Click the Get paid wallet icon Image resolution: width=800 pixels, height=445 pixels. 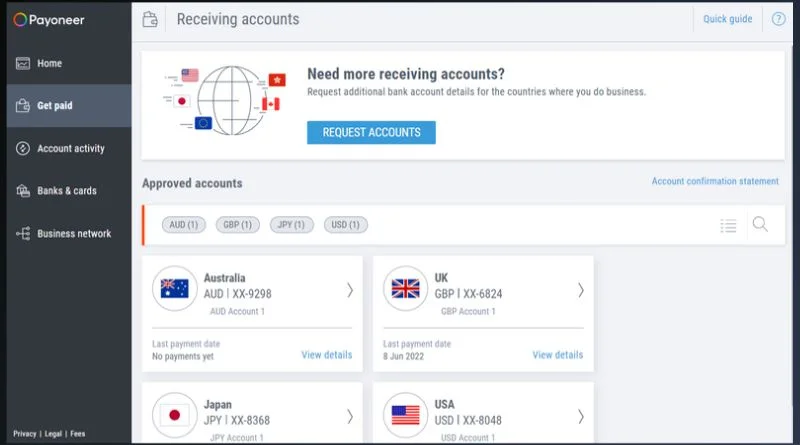(x=22, y=106)
